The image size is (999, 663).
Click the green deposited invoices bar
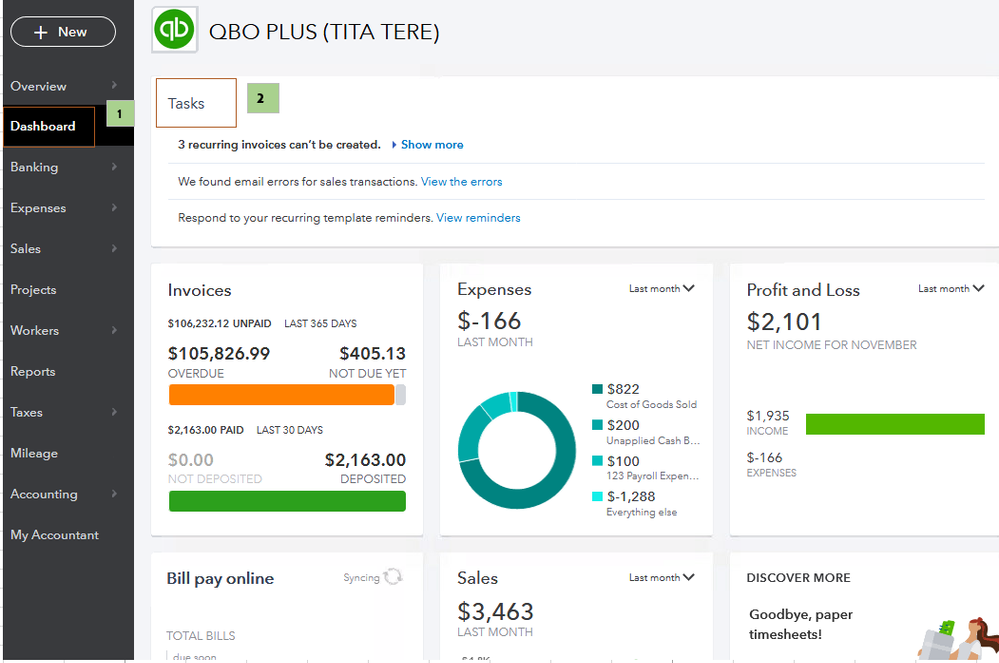click(287, 501)
